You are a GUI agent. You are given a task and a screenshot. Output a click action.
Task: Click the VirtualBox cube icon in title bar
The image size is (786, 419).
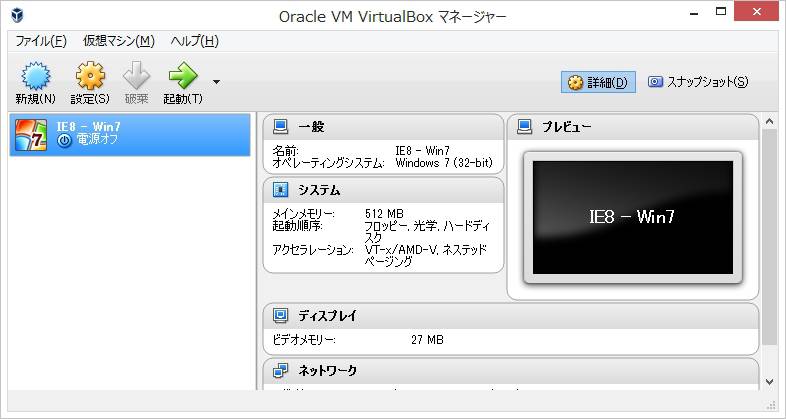pyautogui.click(x=17, y=16)
